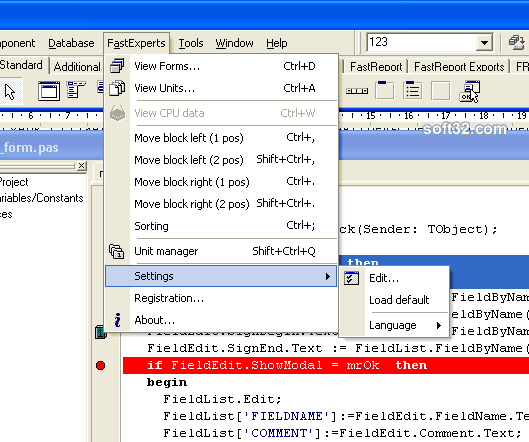
Task: Select the Panel component in palette
Action: (441, 91)
